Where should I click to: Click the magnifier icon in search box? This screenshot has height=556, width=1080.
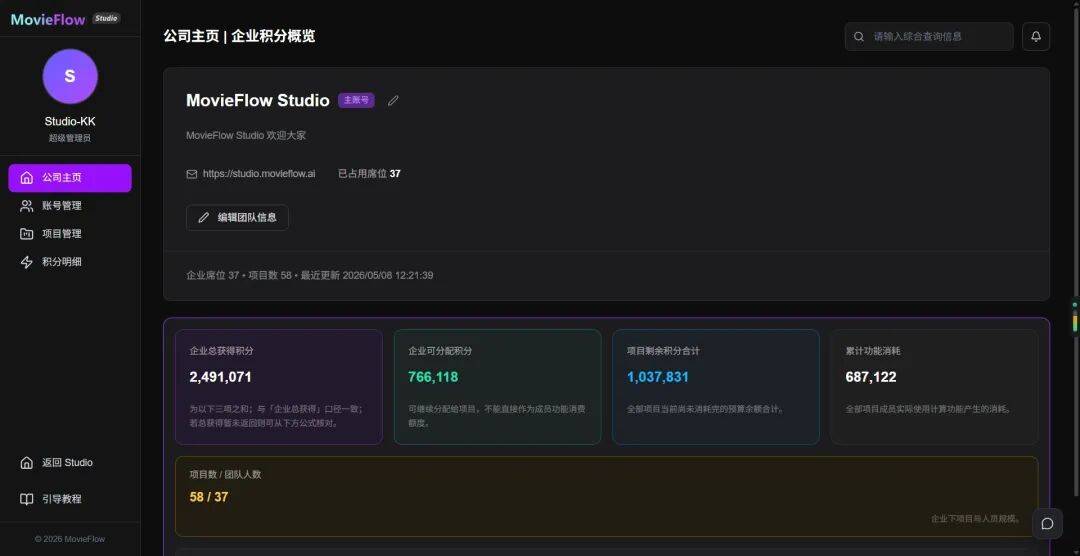[859, 37]
